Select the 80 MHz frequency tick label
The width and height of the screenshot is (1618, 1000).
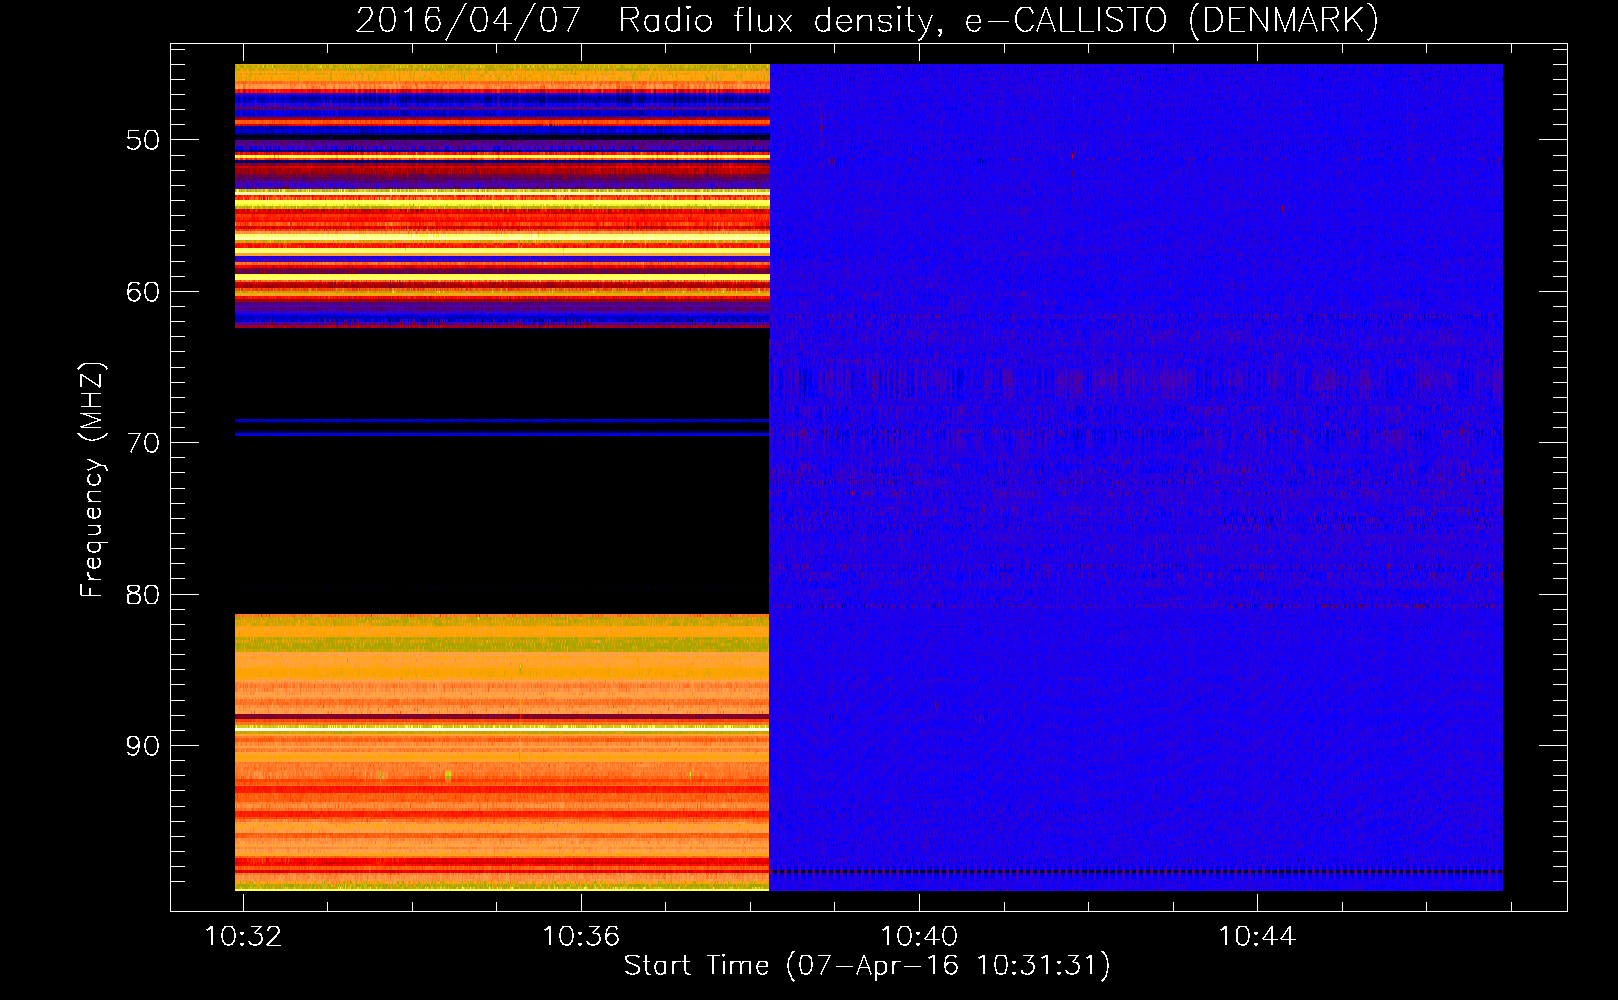(143, 595)
